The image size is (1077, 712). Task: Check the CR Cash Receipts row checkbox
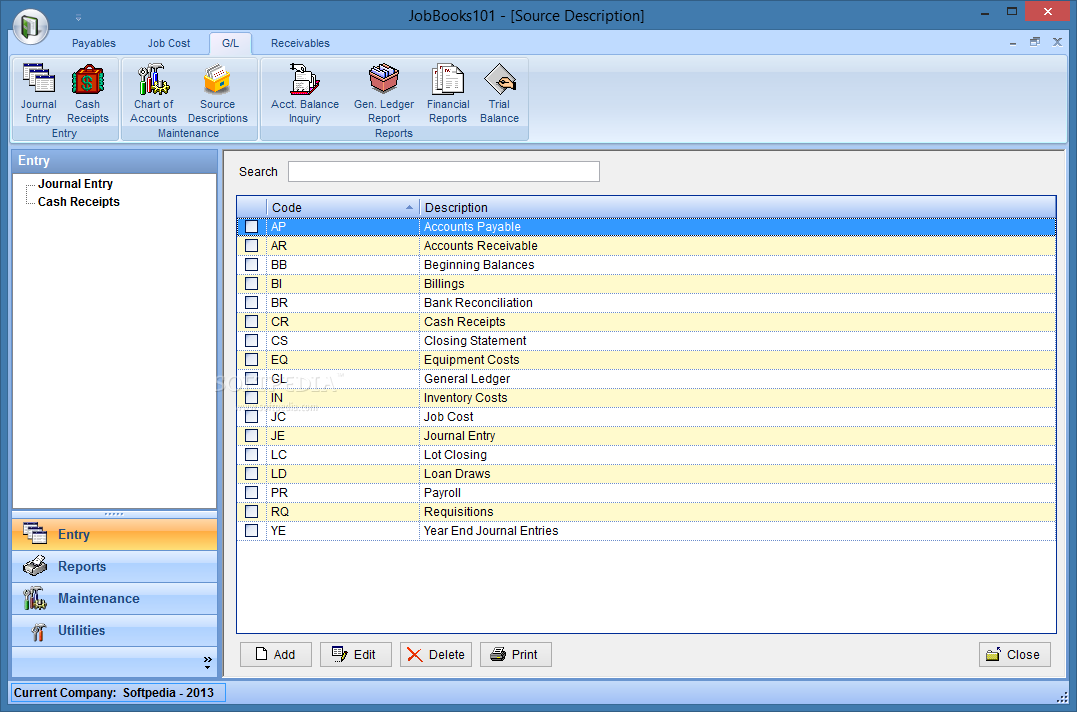tap(251, 321)
